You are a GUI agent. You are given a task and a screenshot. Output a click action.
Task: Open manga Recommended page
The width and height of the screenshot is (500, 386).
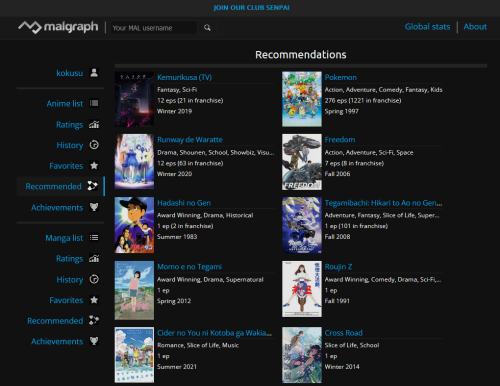(x=55, y=321)
